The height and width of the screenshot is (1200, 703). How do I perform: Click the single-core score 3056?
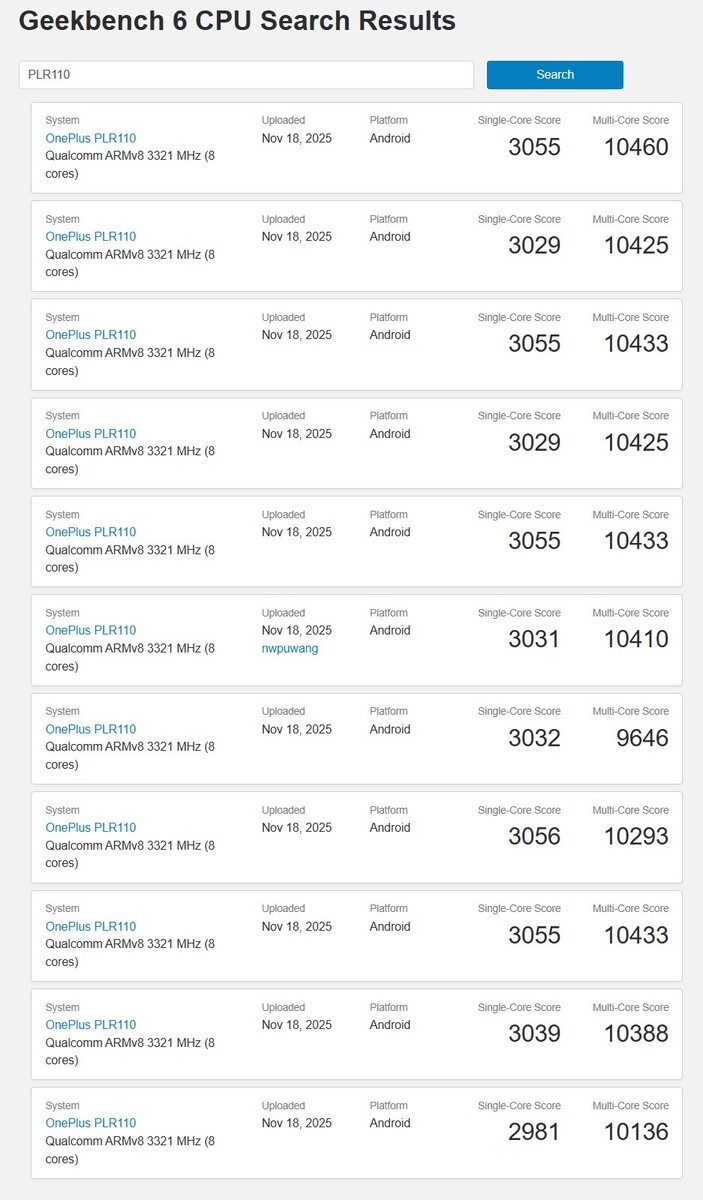point(534,837)
